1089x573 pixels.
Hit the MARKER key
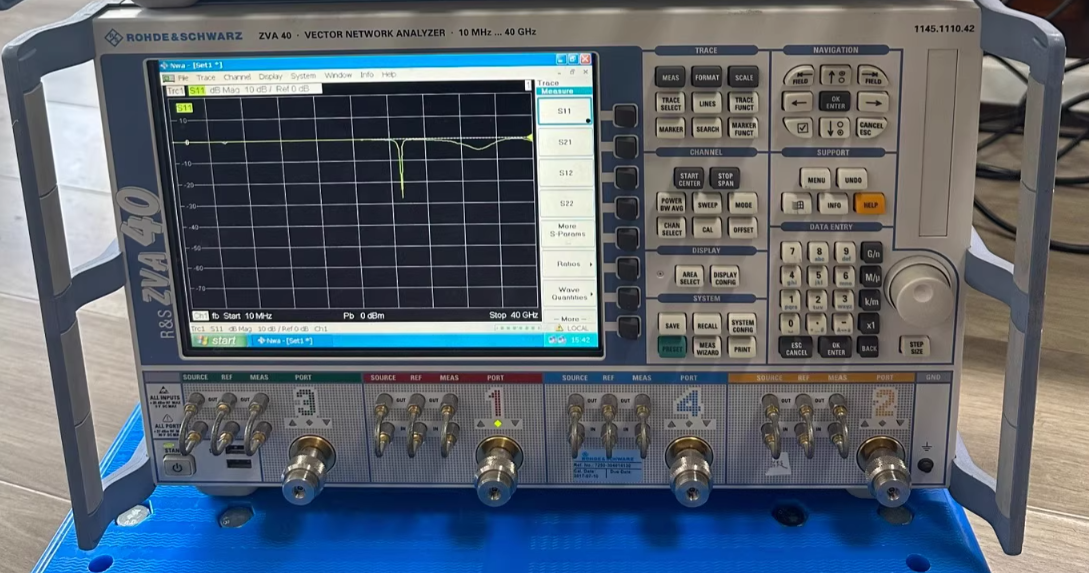pyautogui.click(x=670, y=128)
